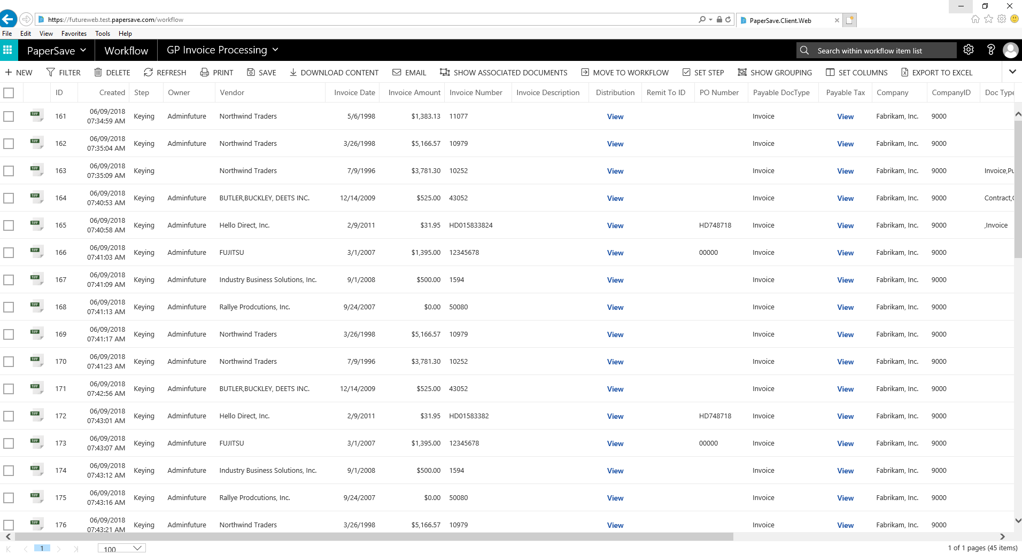Screen dimensions: 1022x554
Task: Sort by Invoice Amount column header
Action: pyautogui.click(x=414, y=93)
